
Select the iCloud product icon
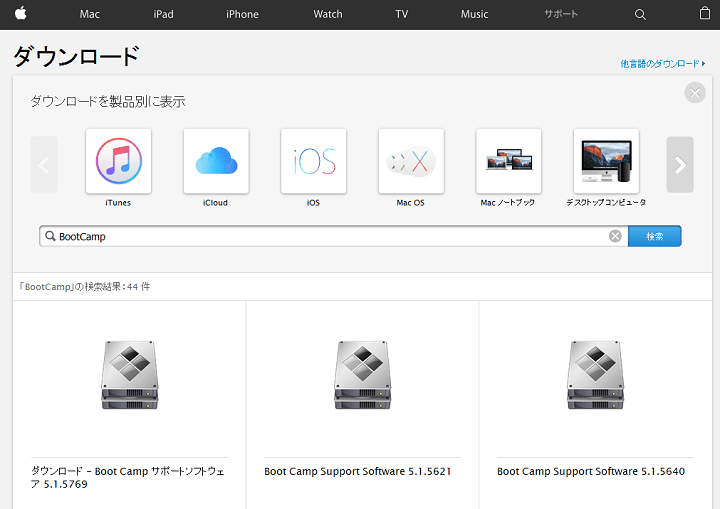[x=216, y=161]
